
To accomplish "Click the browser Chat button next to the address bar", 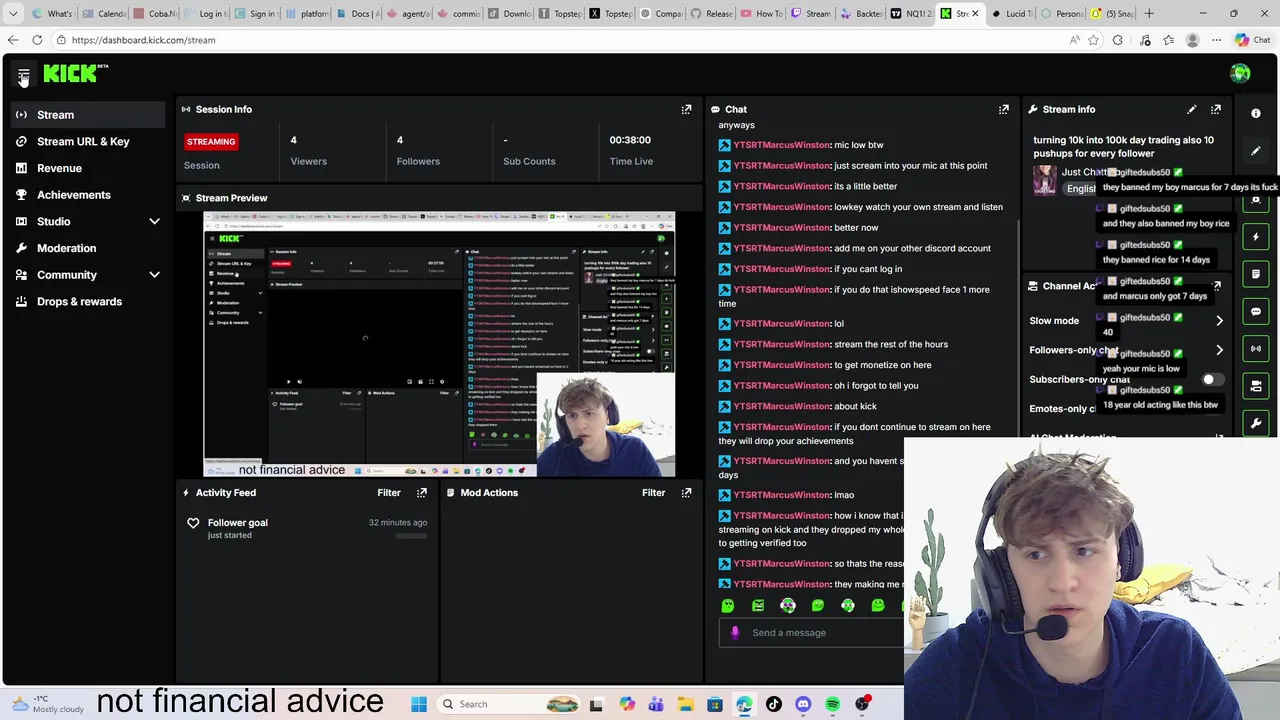I will click(1252, 40).
